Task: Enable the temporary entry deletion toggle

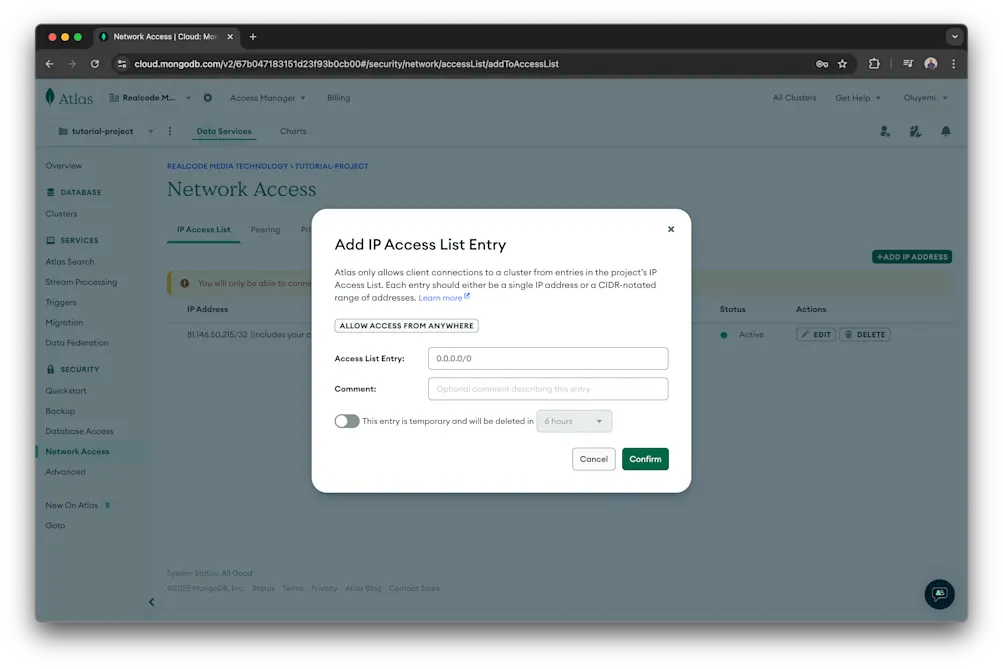Action: pos(346,421)
